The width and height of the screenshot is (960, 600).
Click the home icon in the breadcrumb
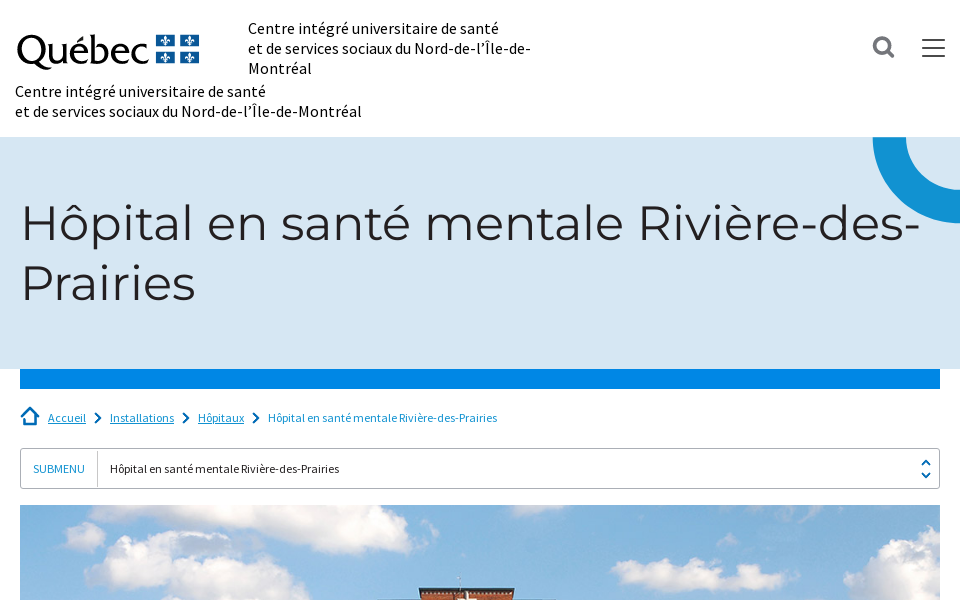pos(29,416)
